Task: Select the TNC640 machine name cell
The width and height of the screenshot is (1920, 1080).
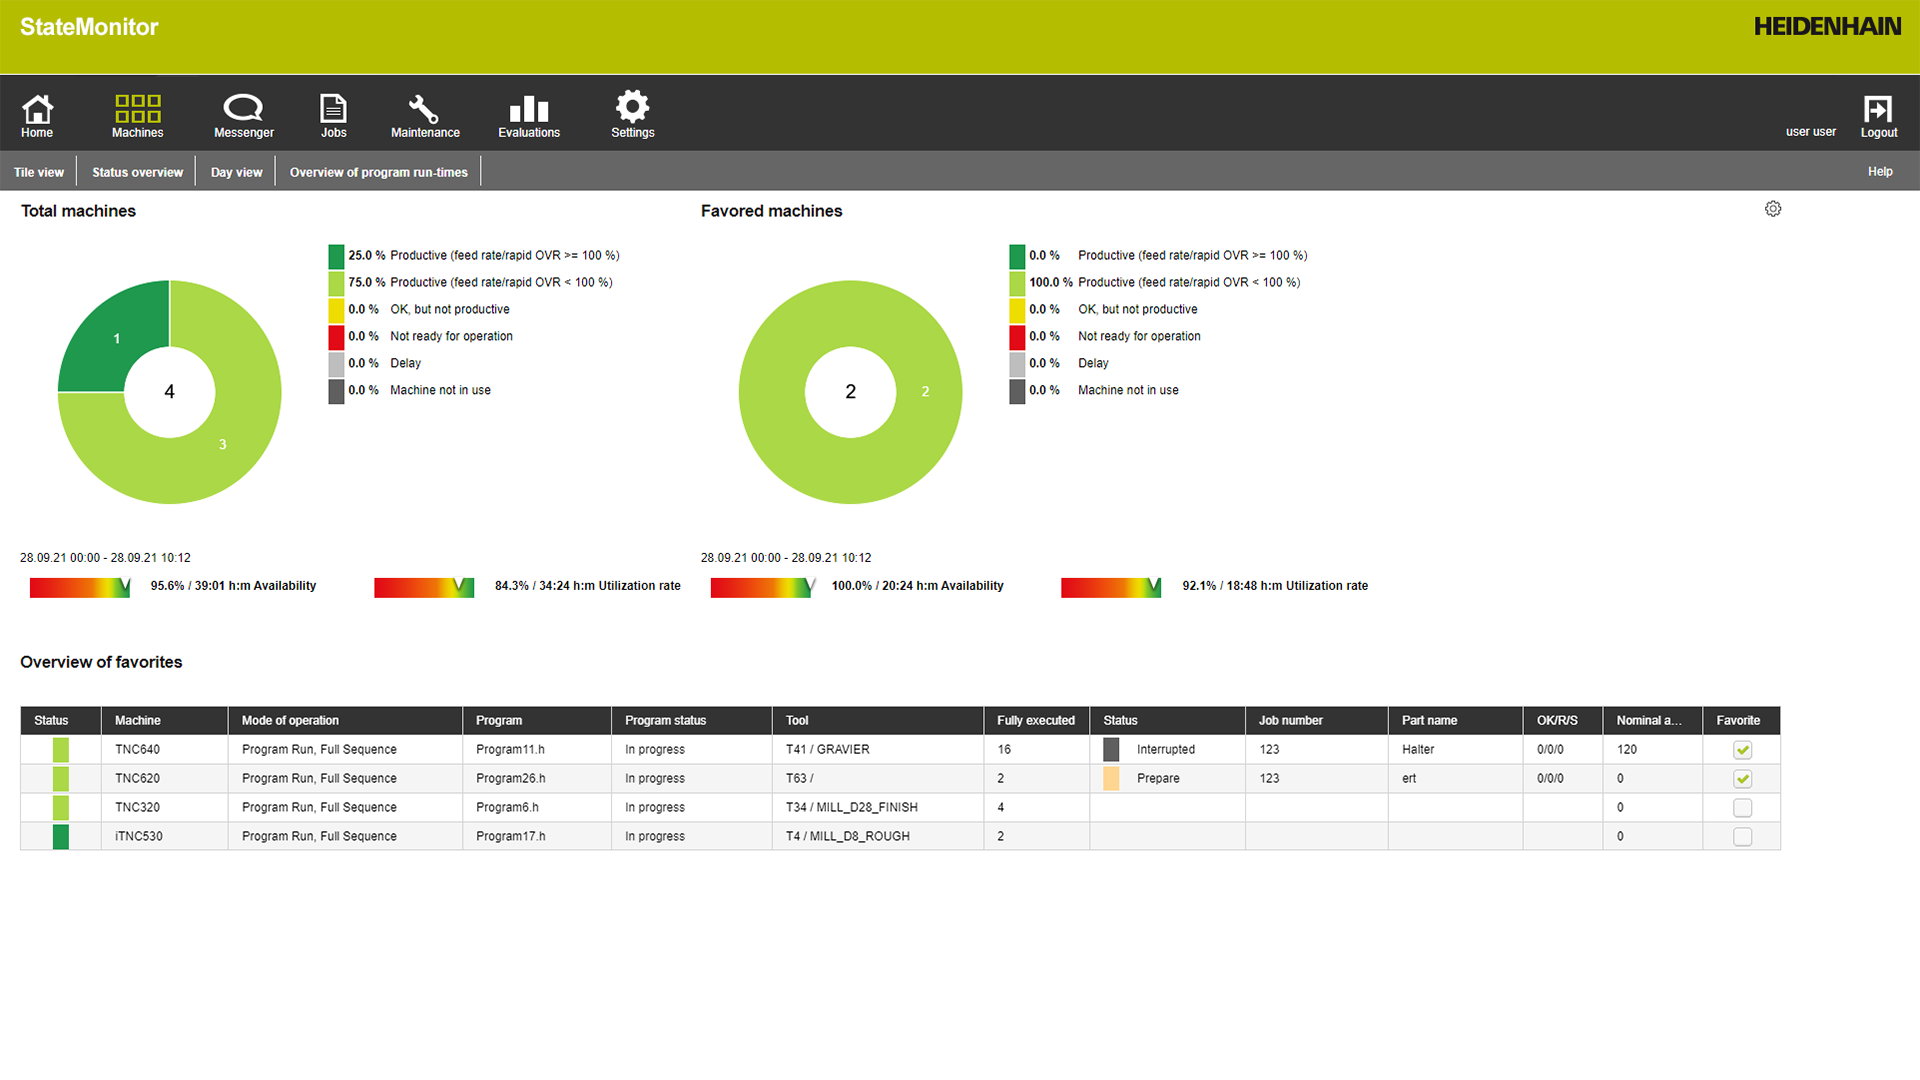Action: (x=164, y=749)
